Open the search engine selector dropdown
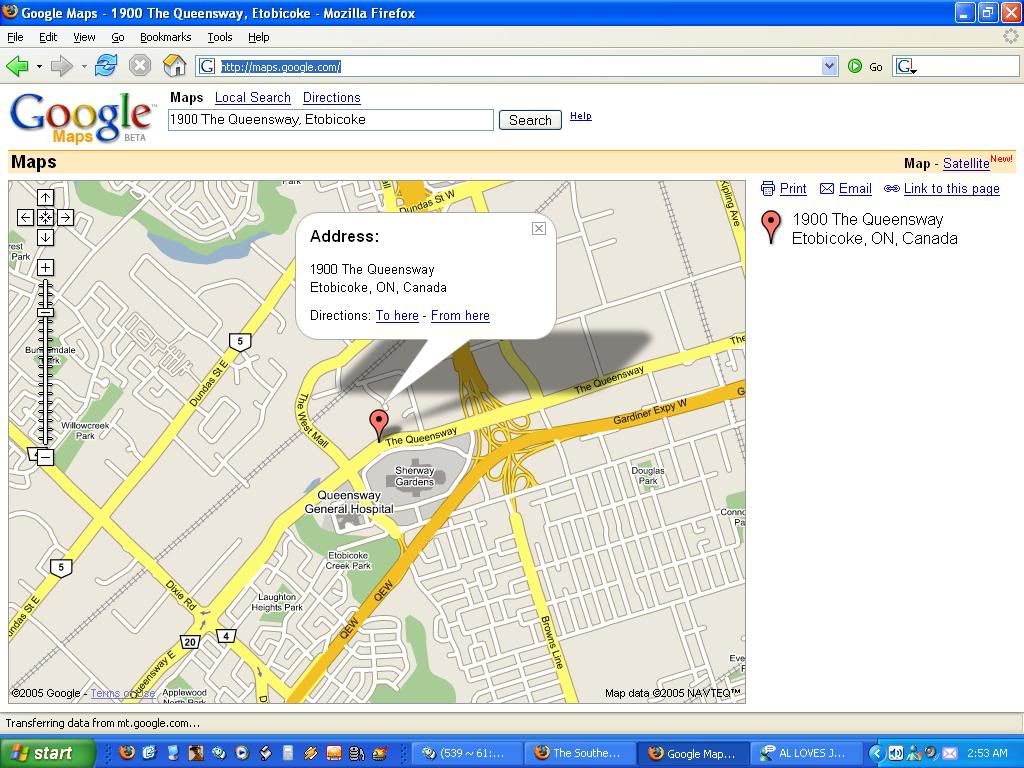Image resolution: width=1024 pixels, height=768 pixels. coord(906,66)
